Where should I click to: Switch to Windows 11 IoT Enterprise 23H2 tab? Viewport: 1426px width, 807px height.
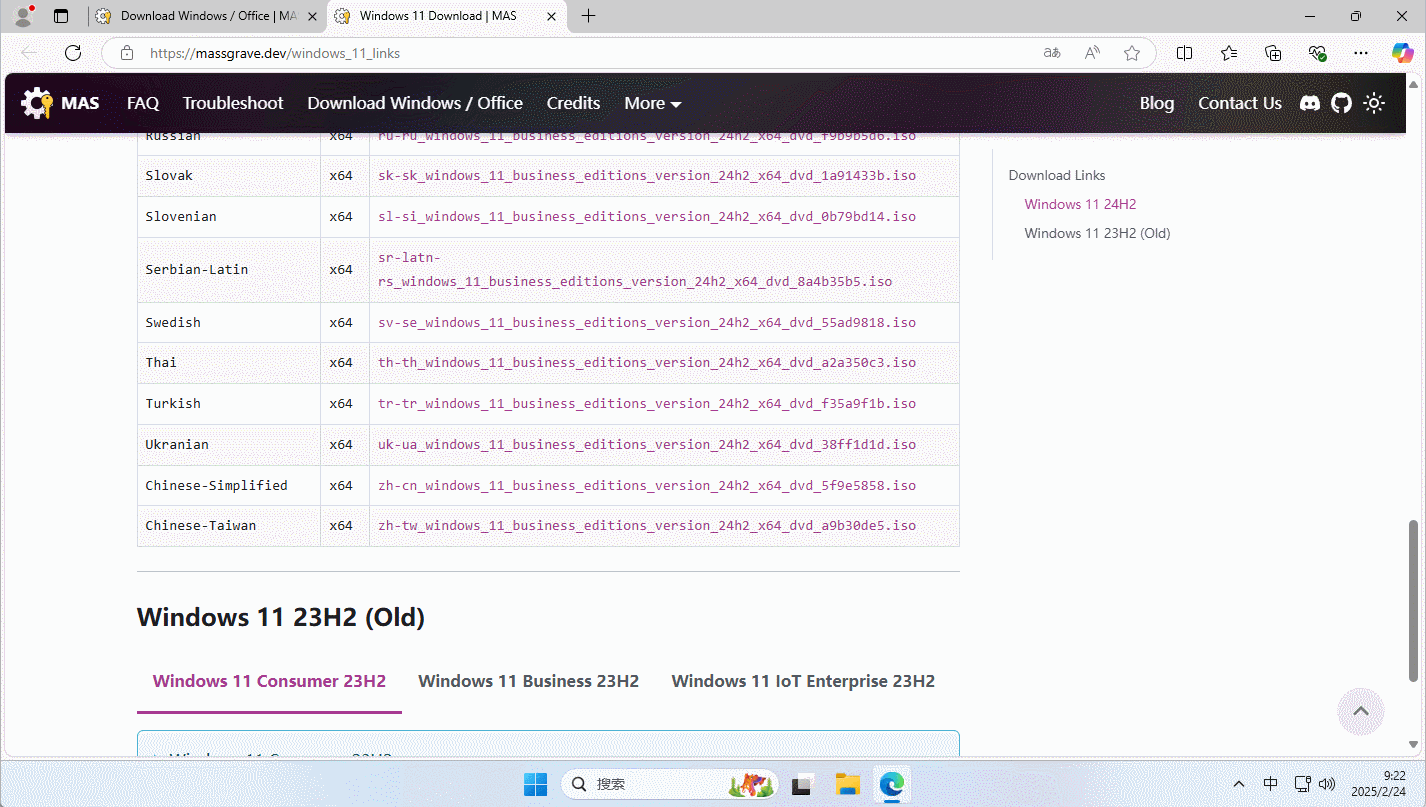(x=802, y=681)
